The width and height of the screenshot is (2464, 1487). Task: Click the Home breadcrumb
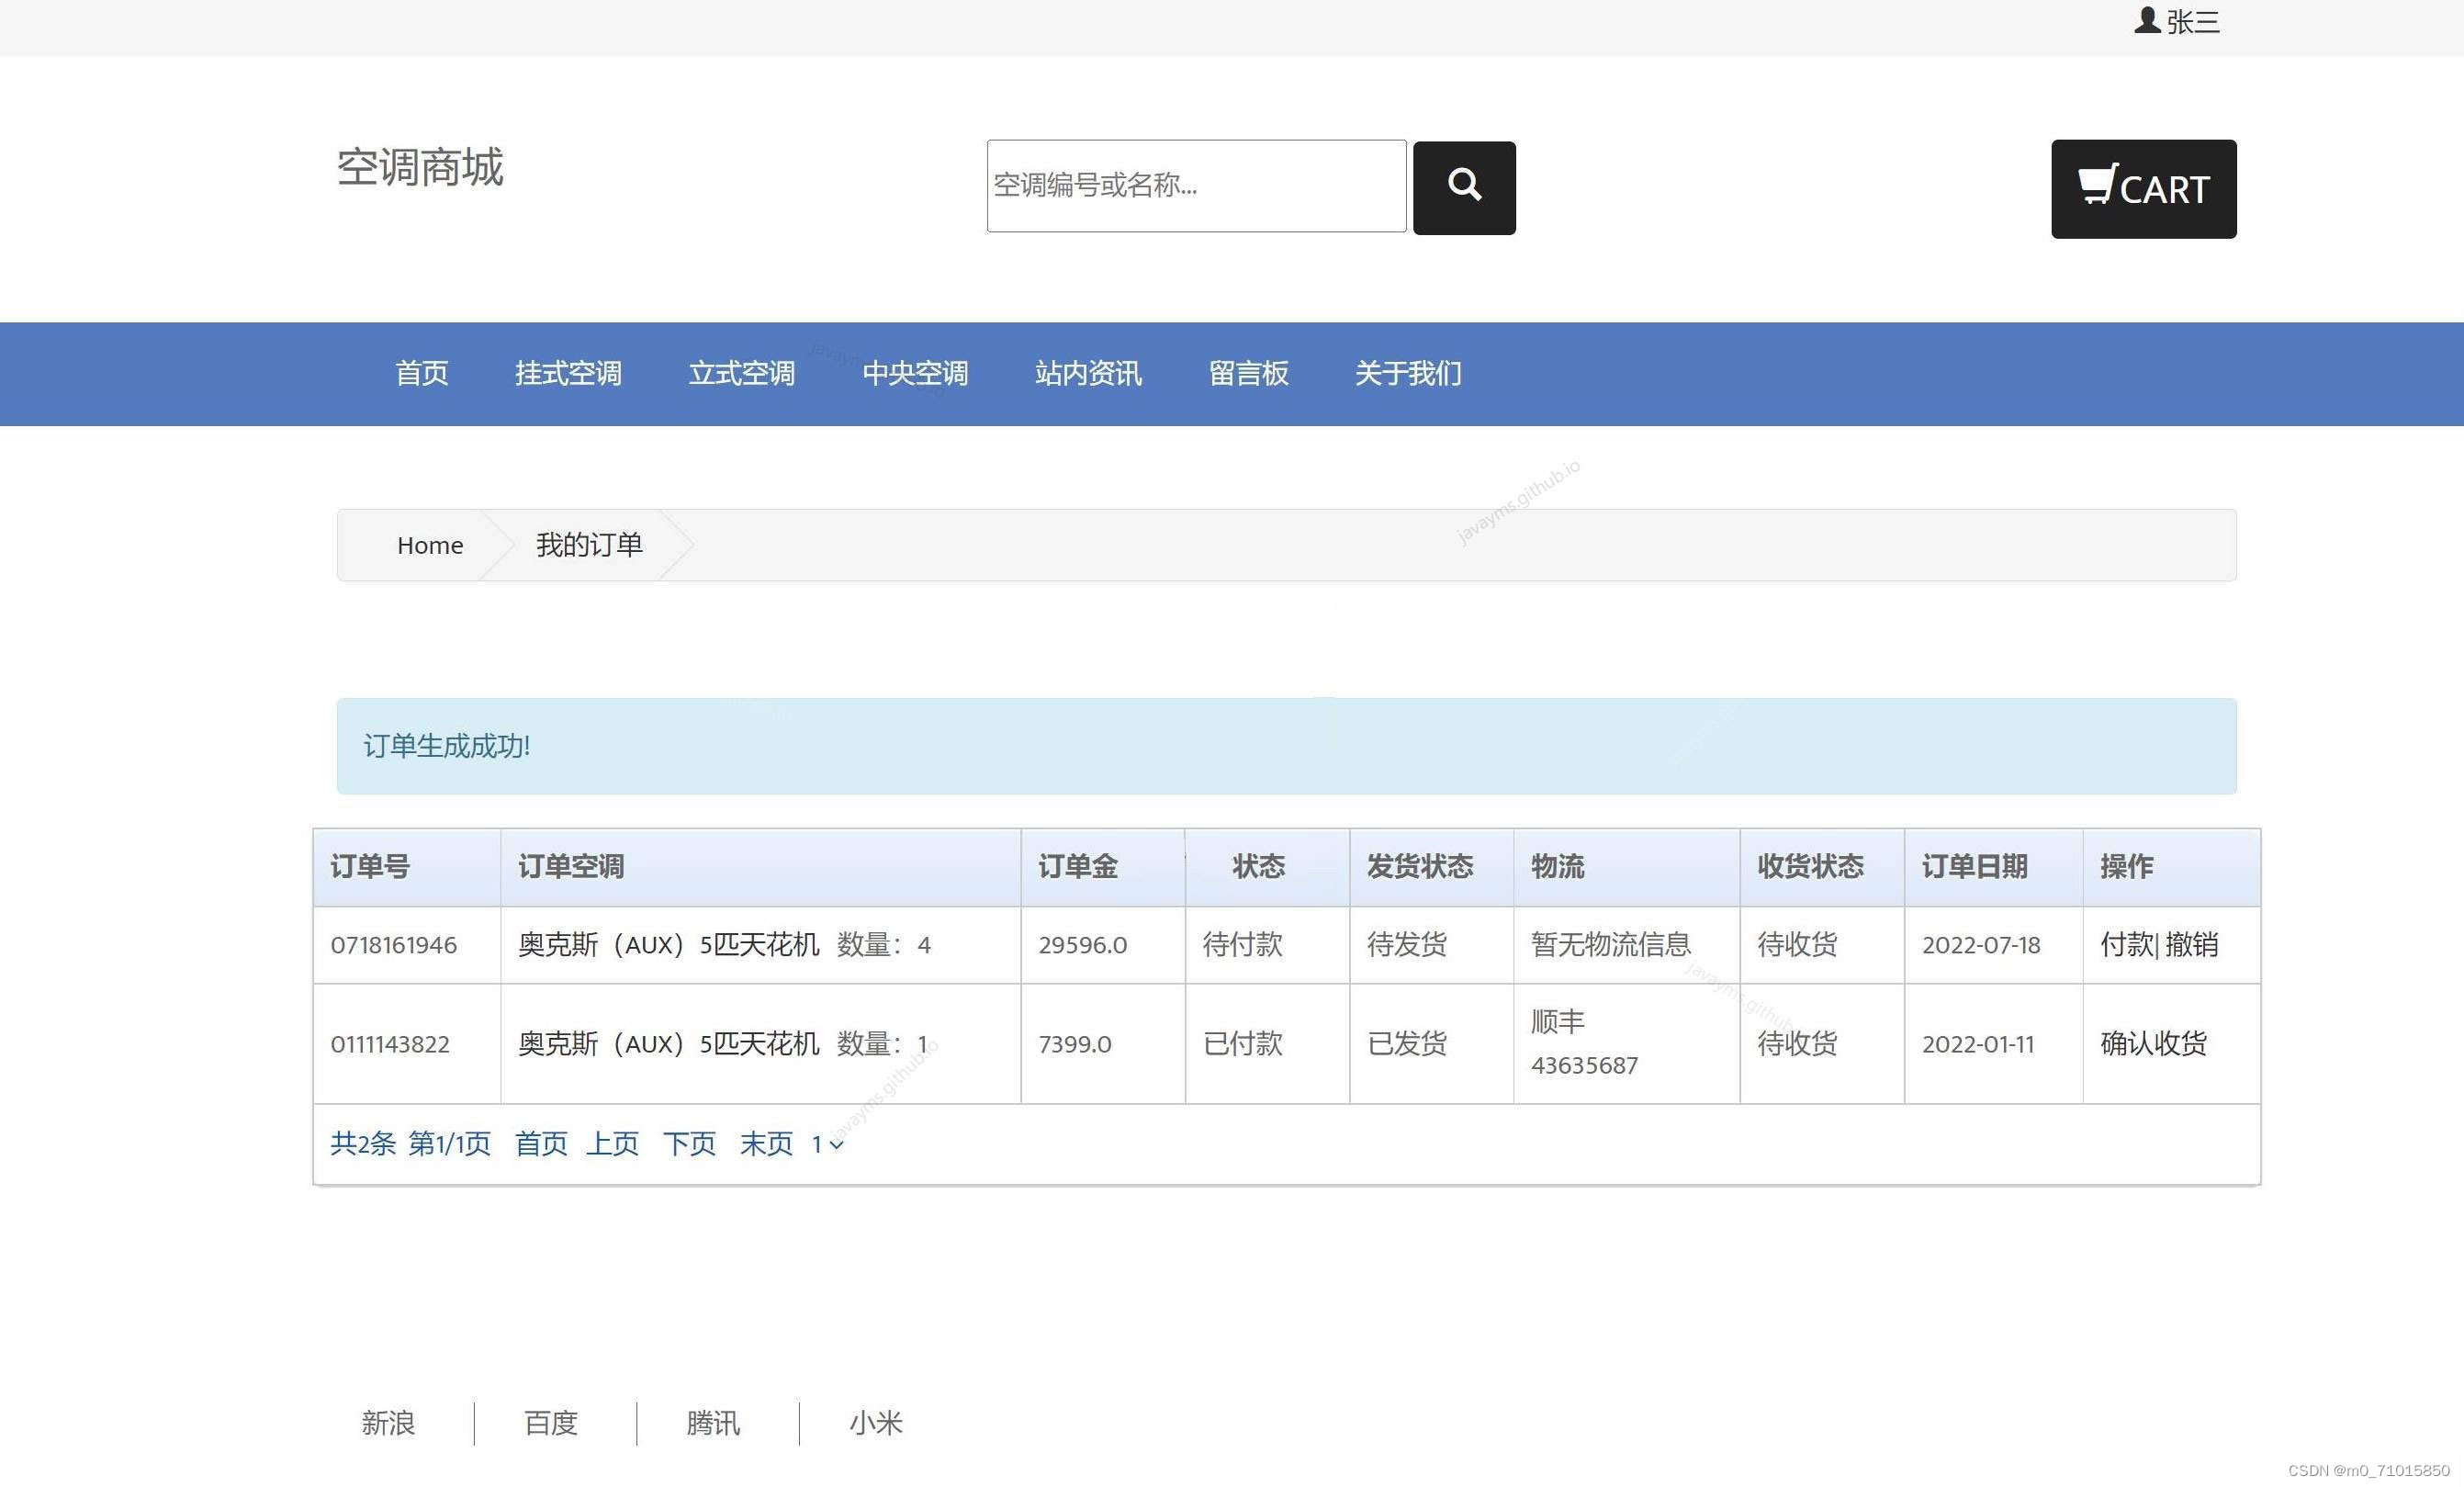click(430, 545)
